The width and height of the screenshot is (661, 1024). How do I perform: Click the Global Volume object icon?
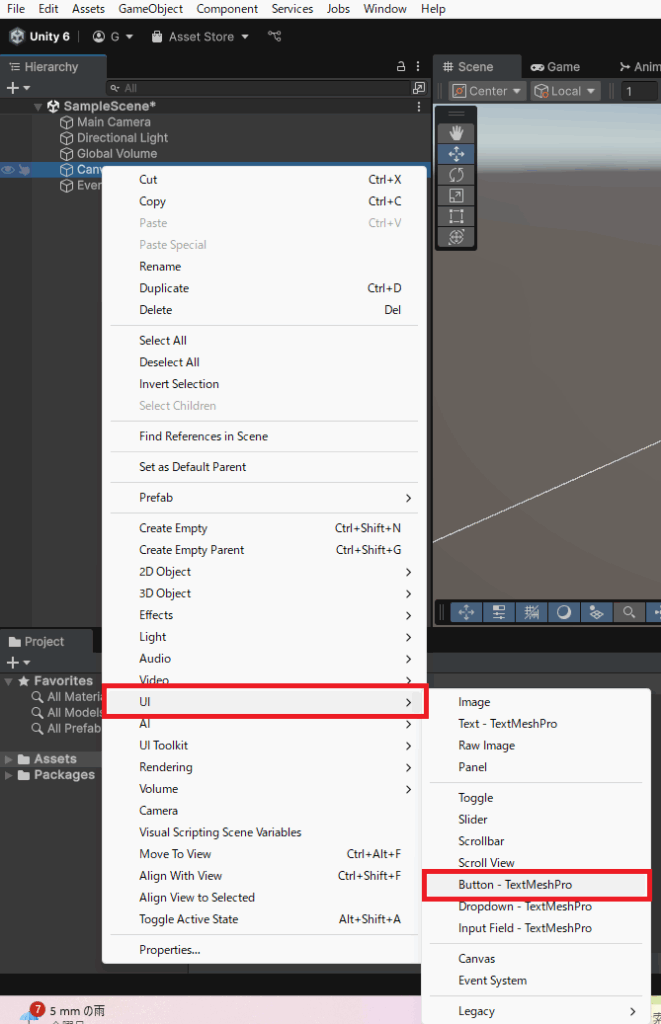tap(67, 153)
